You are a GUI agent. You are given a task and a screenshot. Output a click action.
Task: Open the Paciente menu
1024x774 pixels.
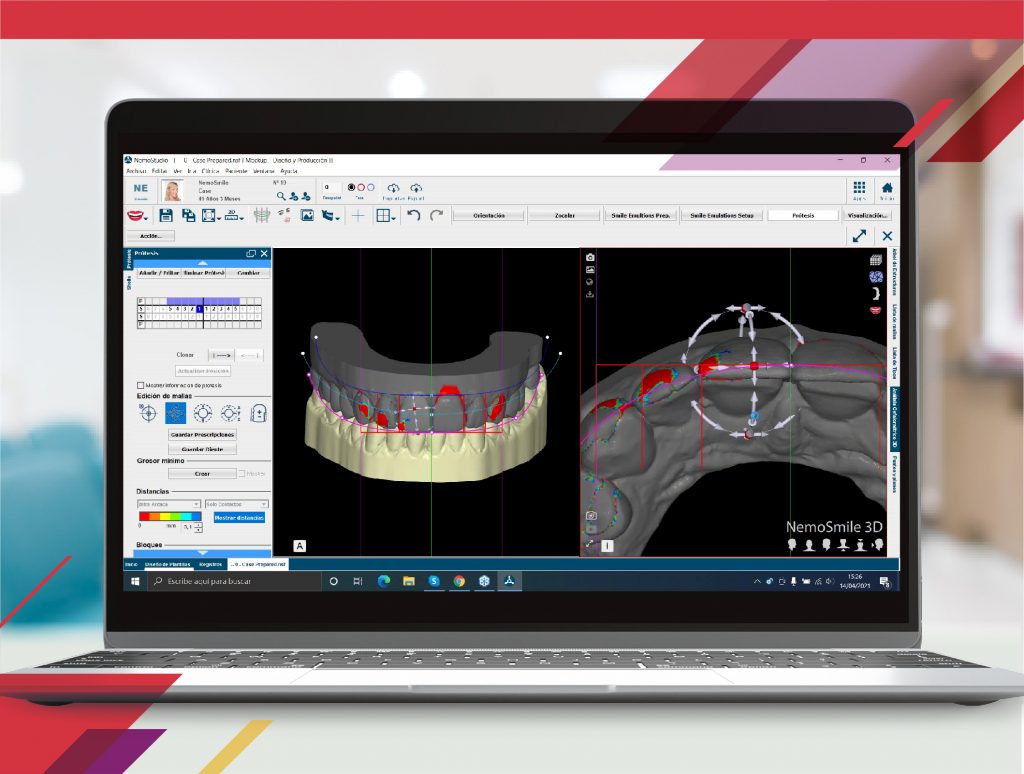[236, 171]
